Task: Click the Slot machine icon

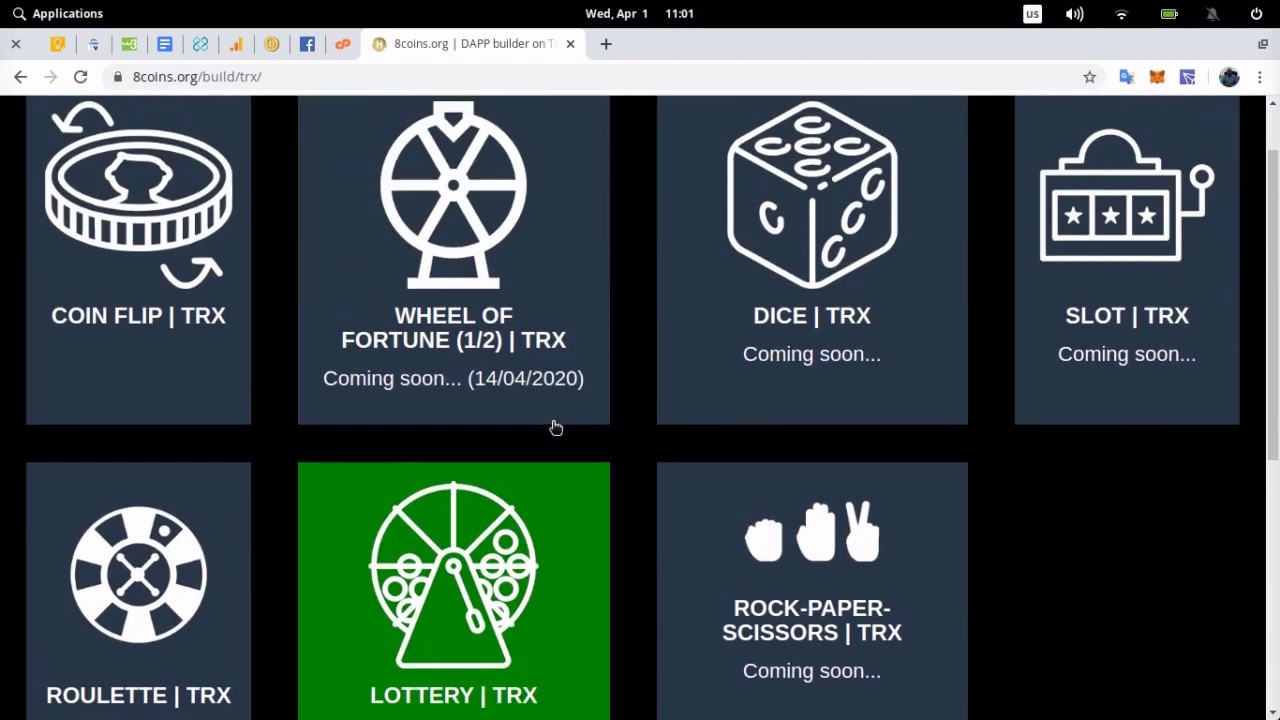Action: pos(1127,196)
